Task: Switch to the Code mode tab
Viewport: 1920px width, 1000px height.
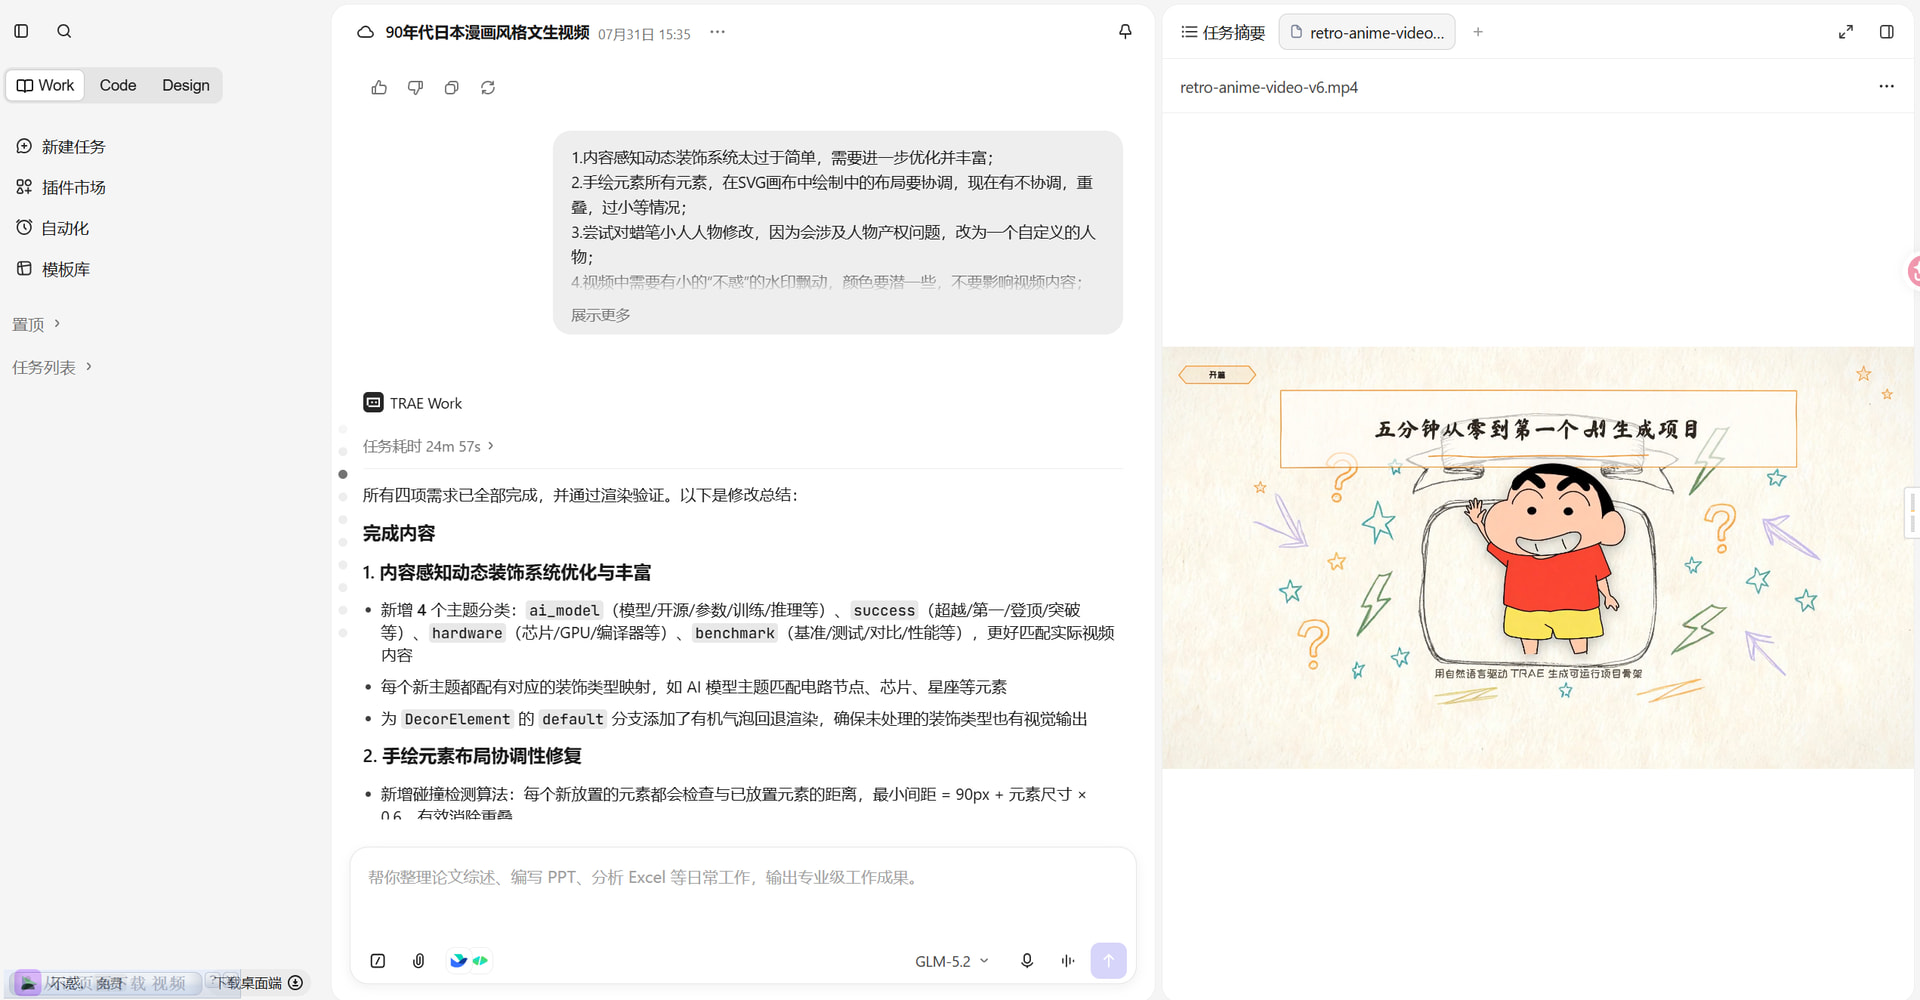Action: [118, 85]
